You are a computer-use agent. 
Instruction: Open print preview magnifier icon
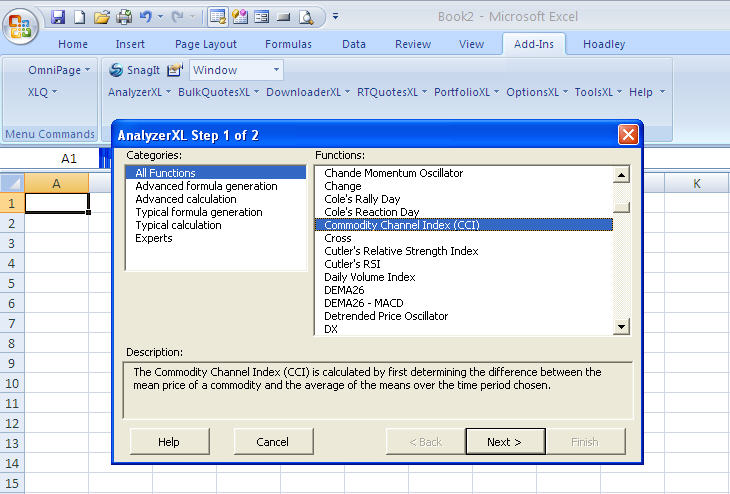pyautogui.click(x=306, y=17)
